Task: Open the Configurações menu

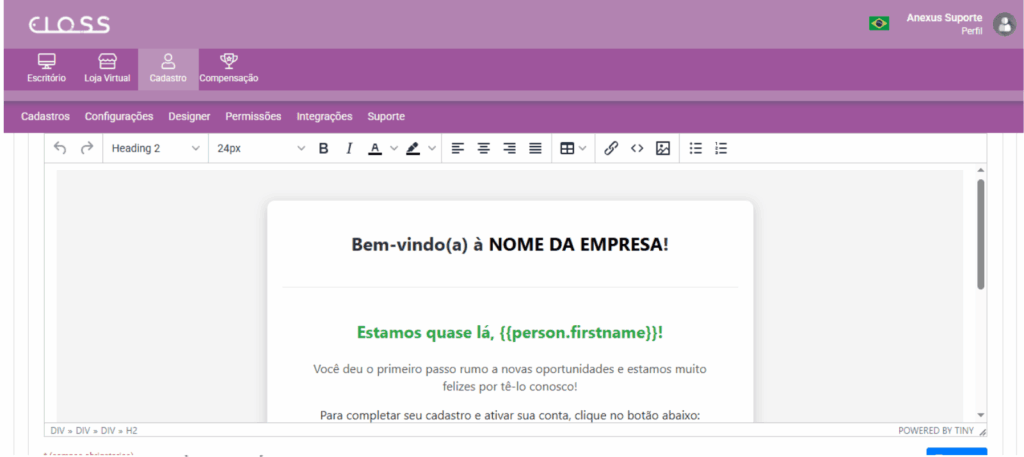Action: pos(119,116)
